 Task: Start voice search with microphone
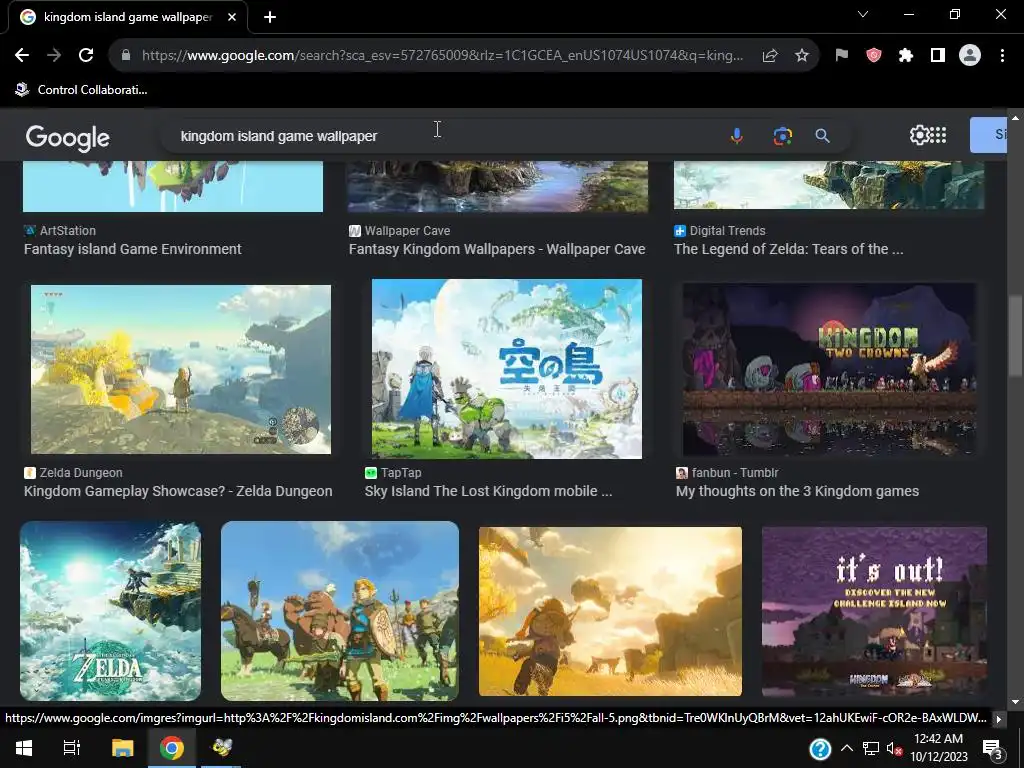(x=737, y=136)
